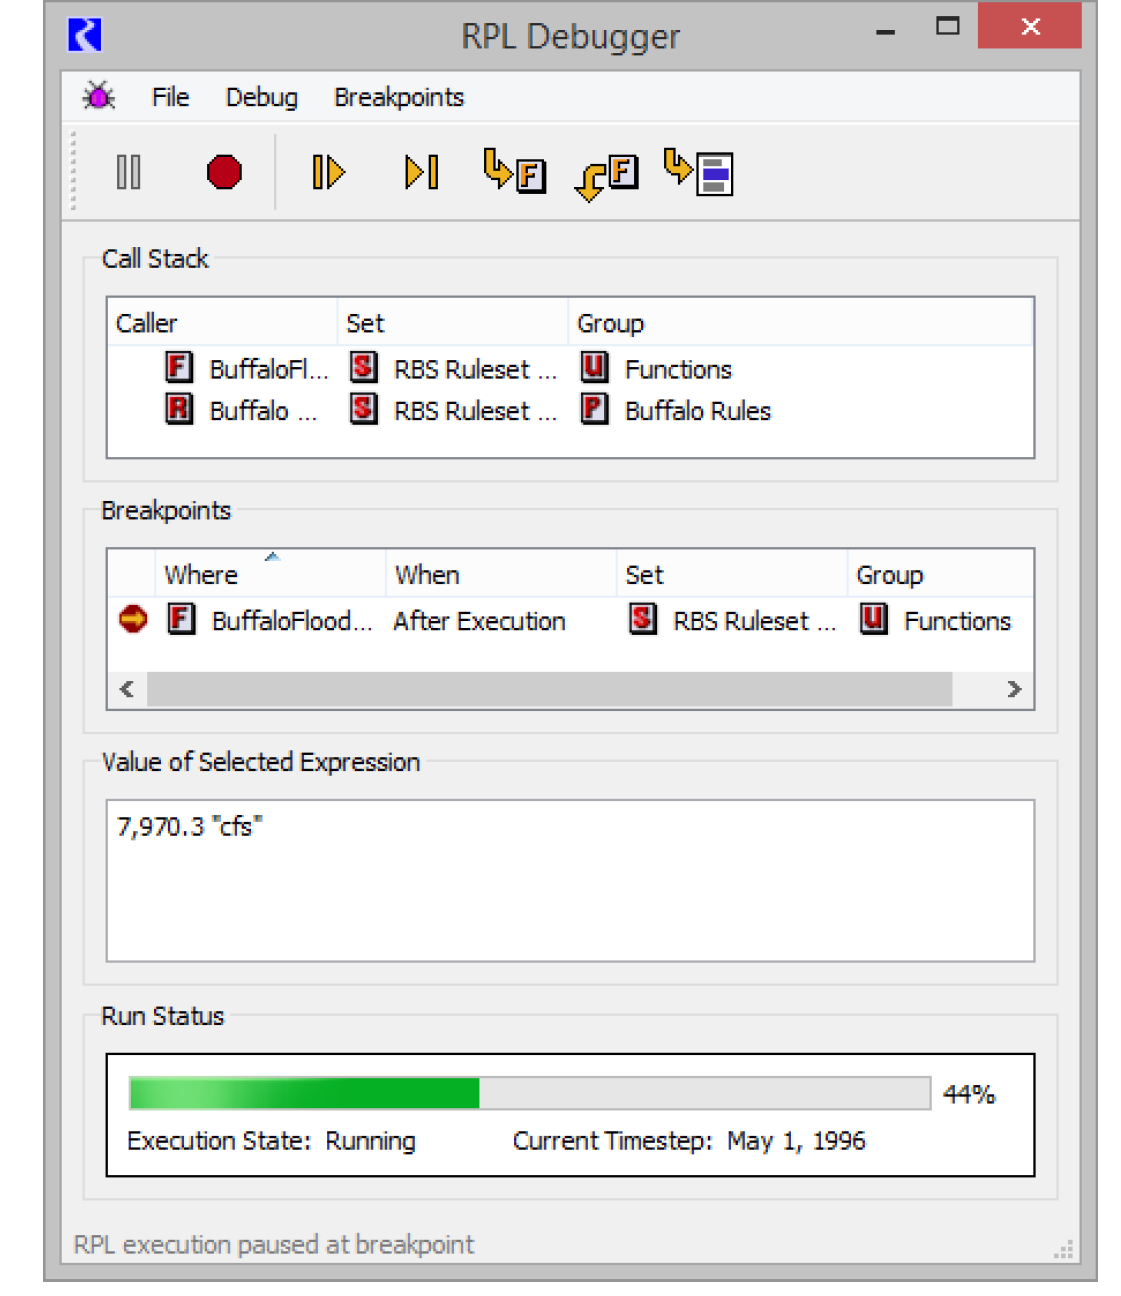1121x1296 pixels.
Task: Click the Continue execution toolbar icon
Action: [x=328, y=172]
